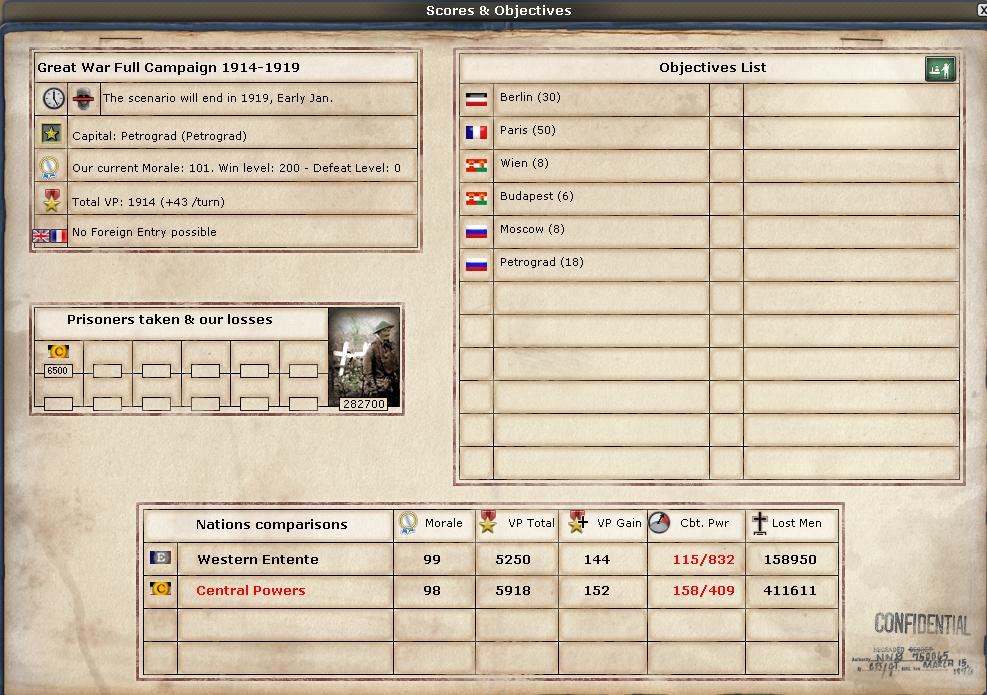987x695 pixels.
Task: Click the Western Entente faction flag icon
Action: coord(160,558)
